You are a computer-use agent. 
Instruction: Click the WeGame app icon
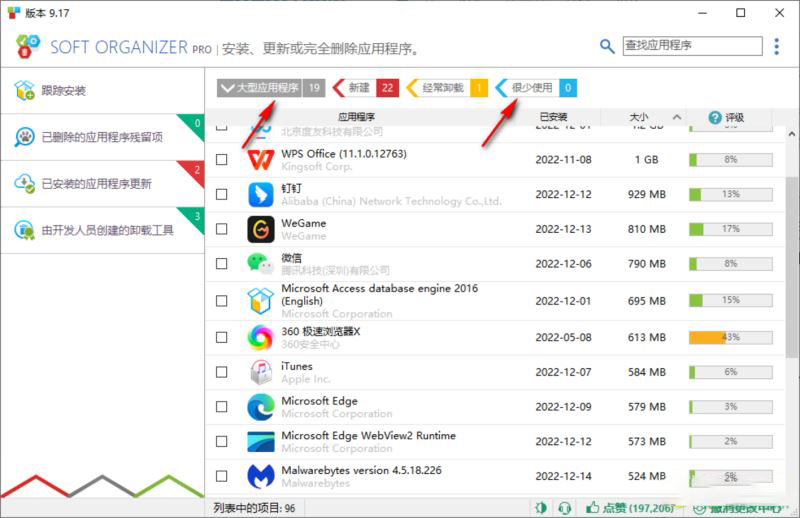tap(261, 229)
